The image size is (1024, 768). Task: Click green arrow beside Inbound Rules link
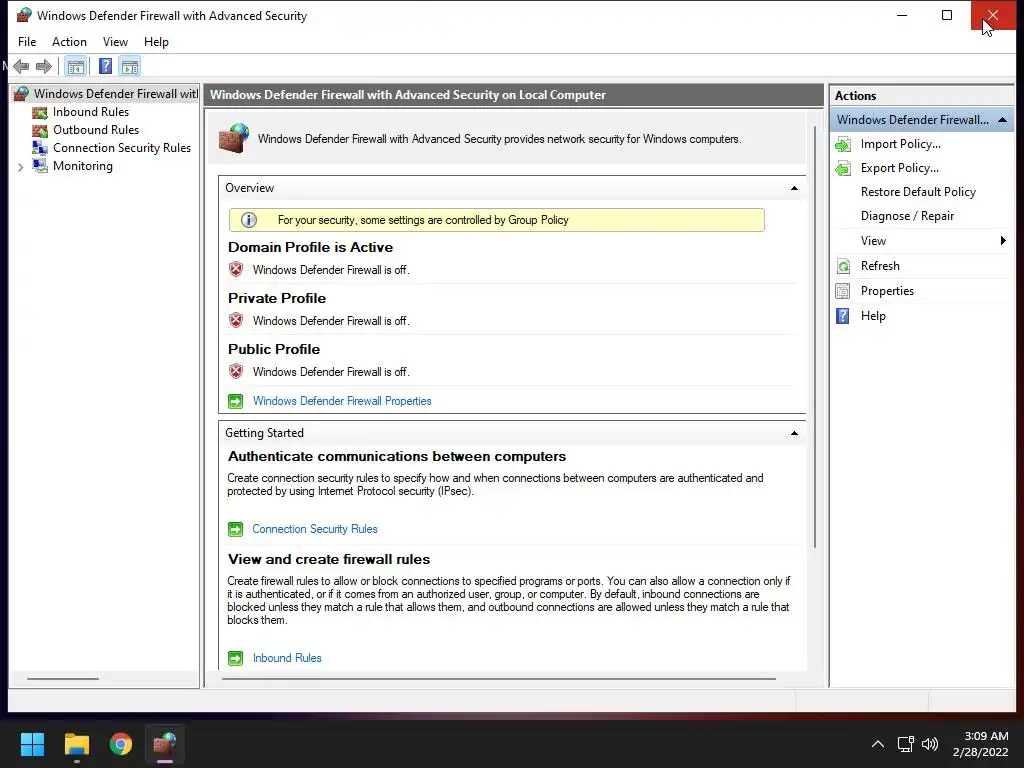click(235, 658)
